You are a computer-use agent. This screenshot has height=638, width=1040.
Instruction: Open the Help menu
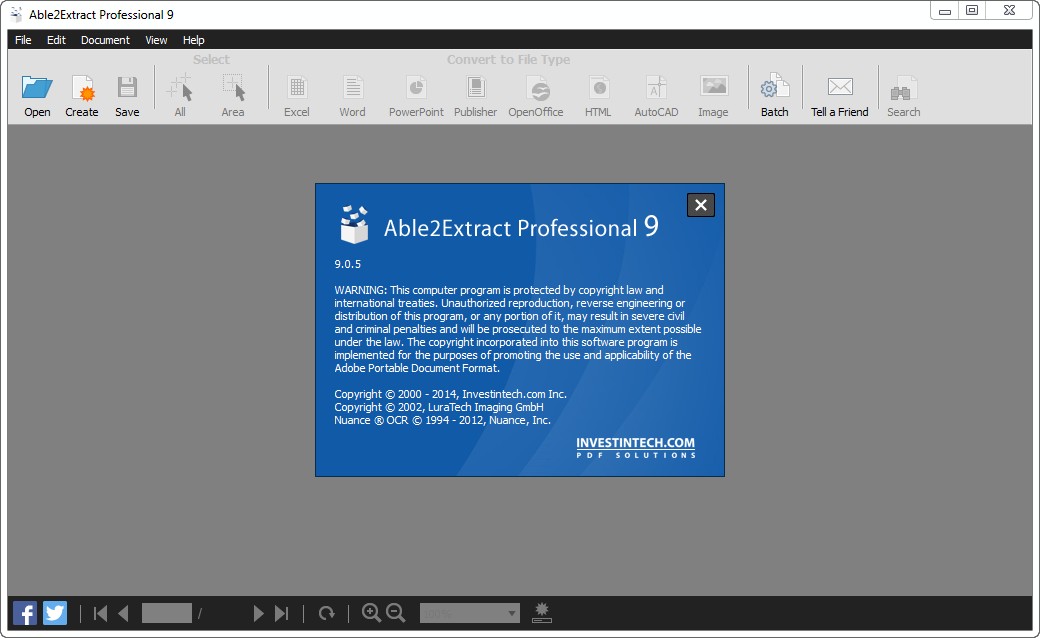point(194,40)
